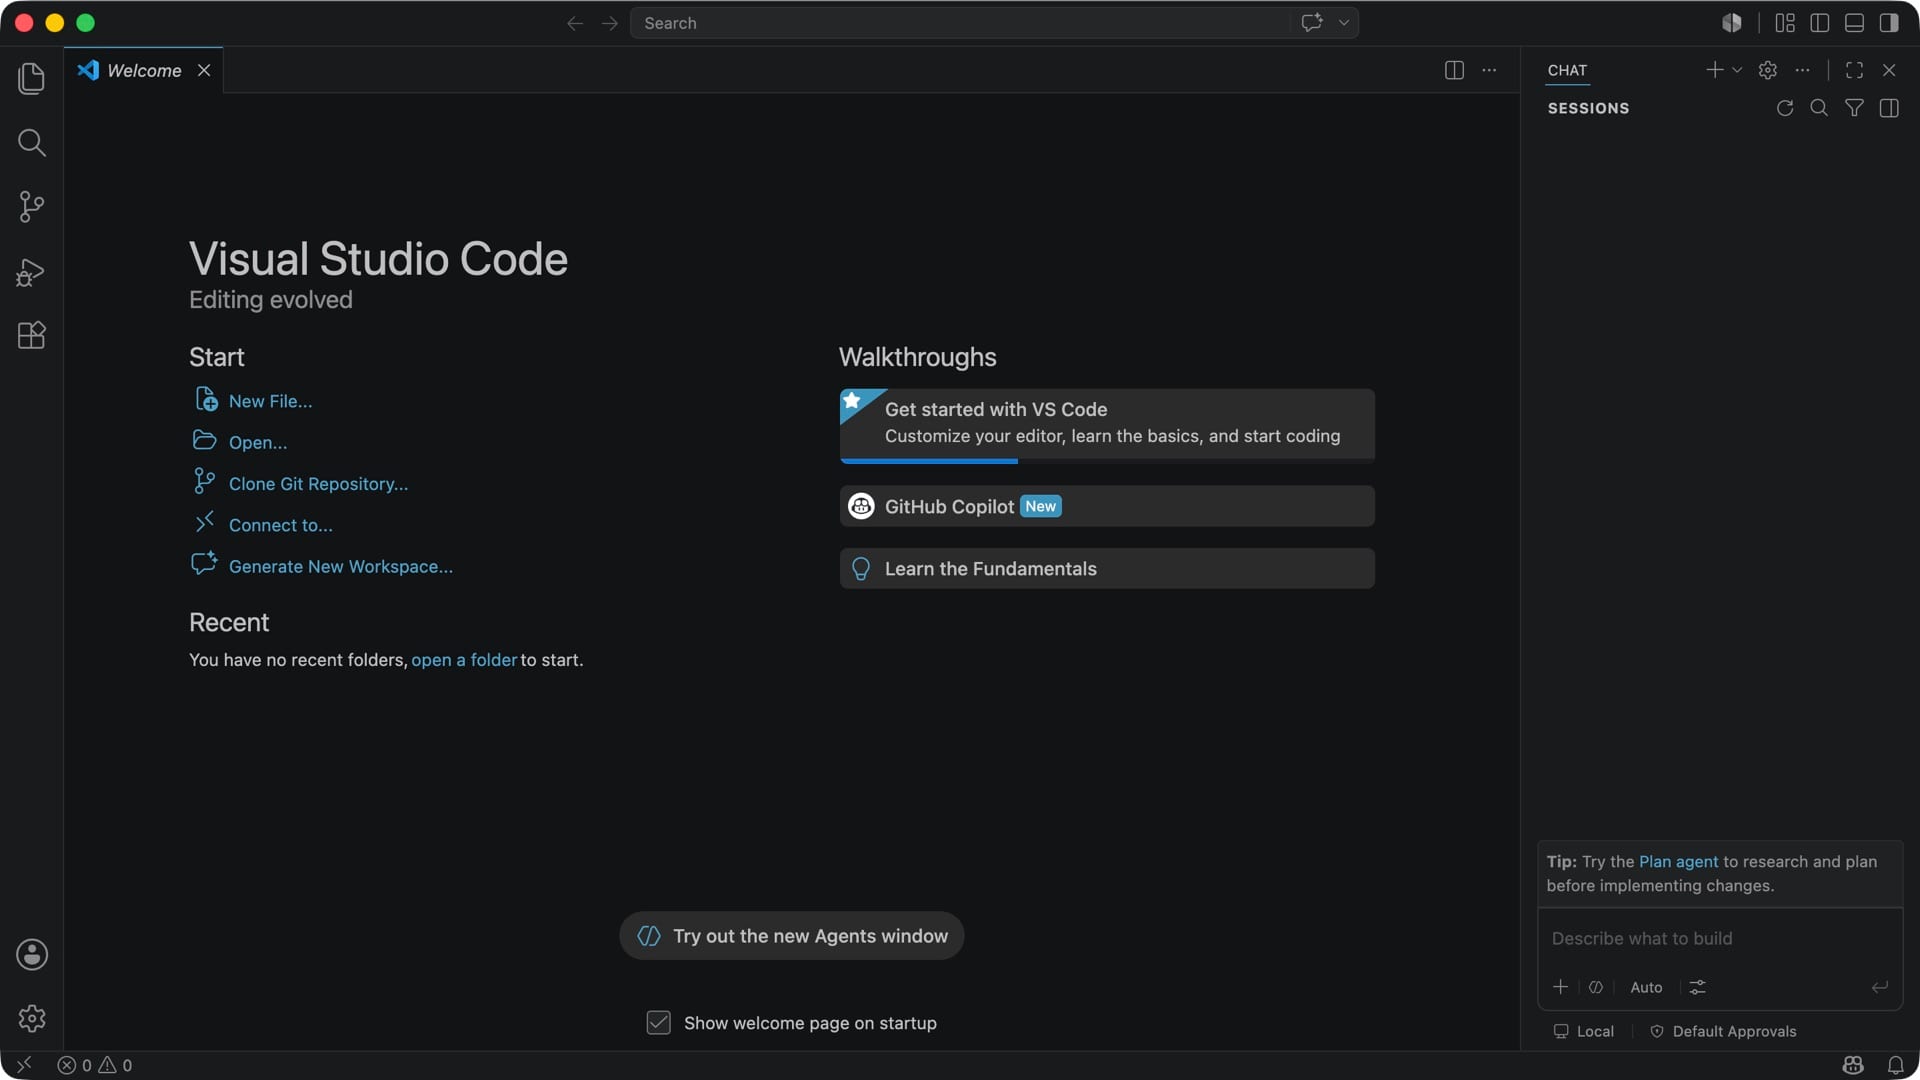Refresh the chat sessions list

(1785, 108)
